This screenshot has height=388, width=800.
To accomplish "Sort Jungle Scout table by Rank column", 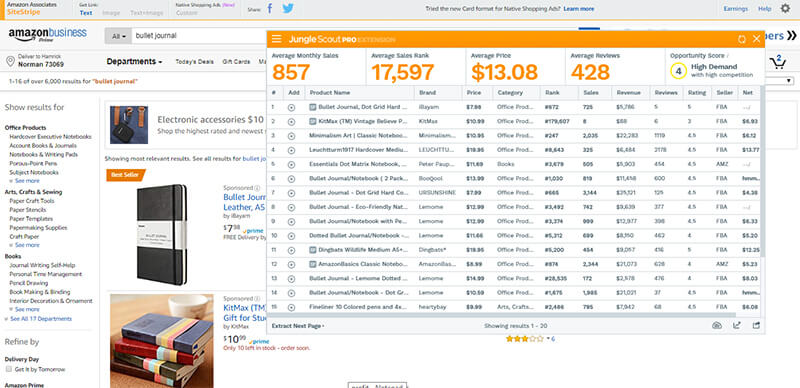I will (x=552, y=93).
